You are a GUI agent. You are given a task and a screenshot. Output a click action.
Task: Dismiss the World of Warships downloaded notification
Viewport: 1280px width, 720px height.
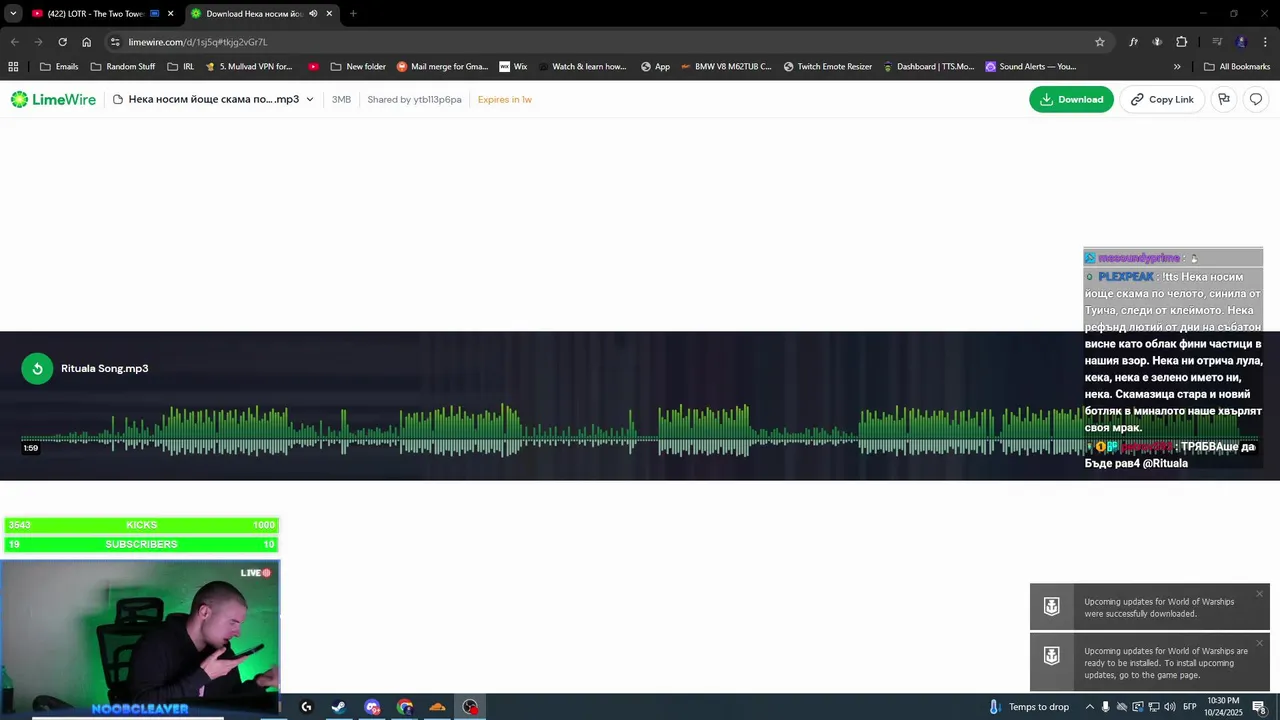1259,594
